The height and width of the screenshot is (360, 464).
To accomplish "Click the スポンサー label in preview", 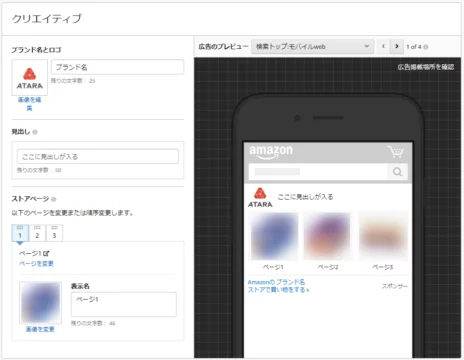I will tap(395, 286).
